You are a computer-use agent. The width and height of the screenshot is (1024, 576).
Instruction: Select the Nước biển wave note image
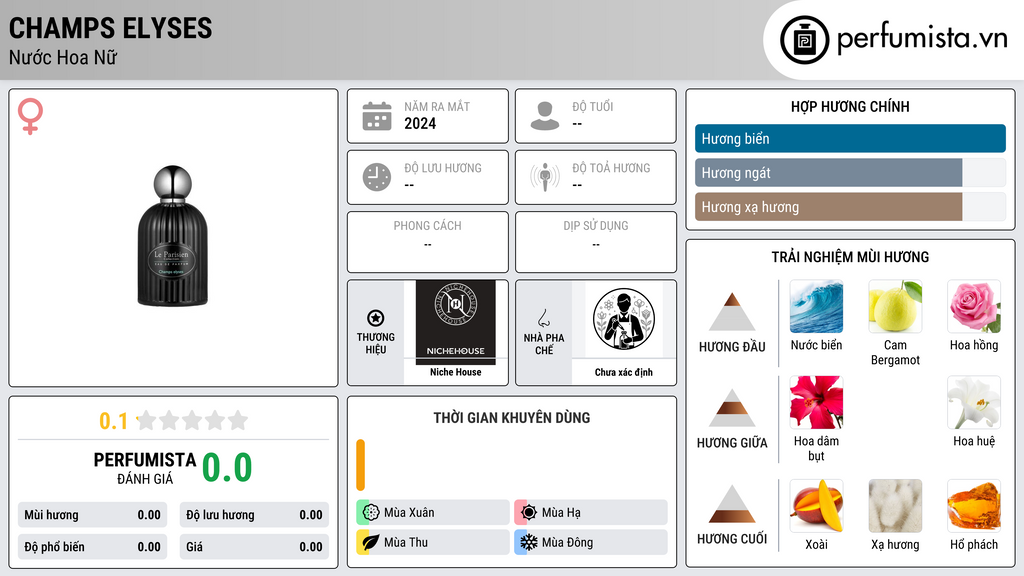tap(816, 306)
